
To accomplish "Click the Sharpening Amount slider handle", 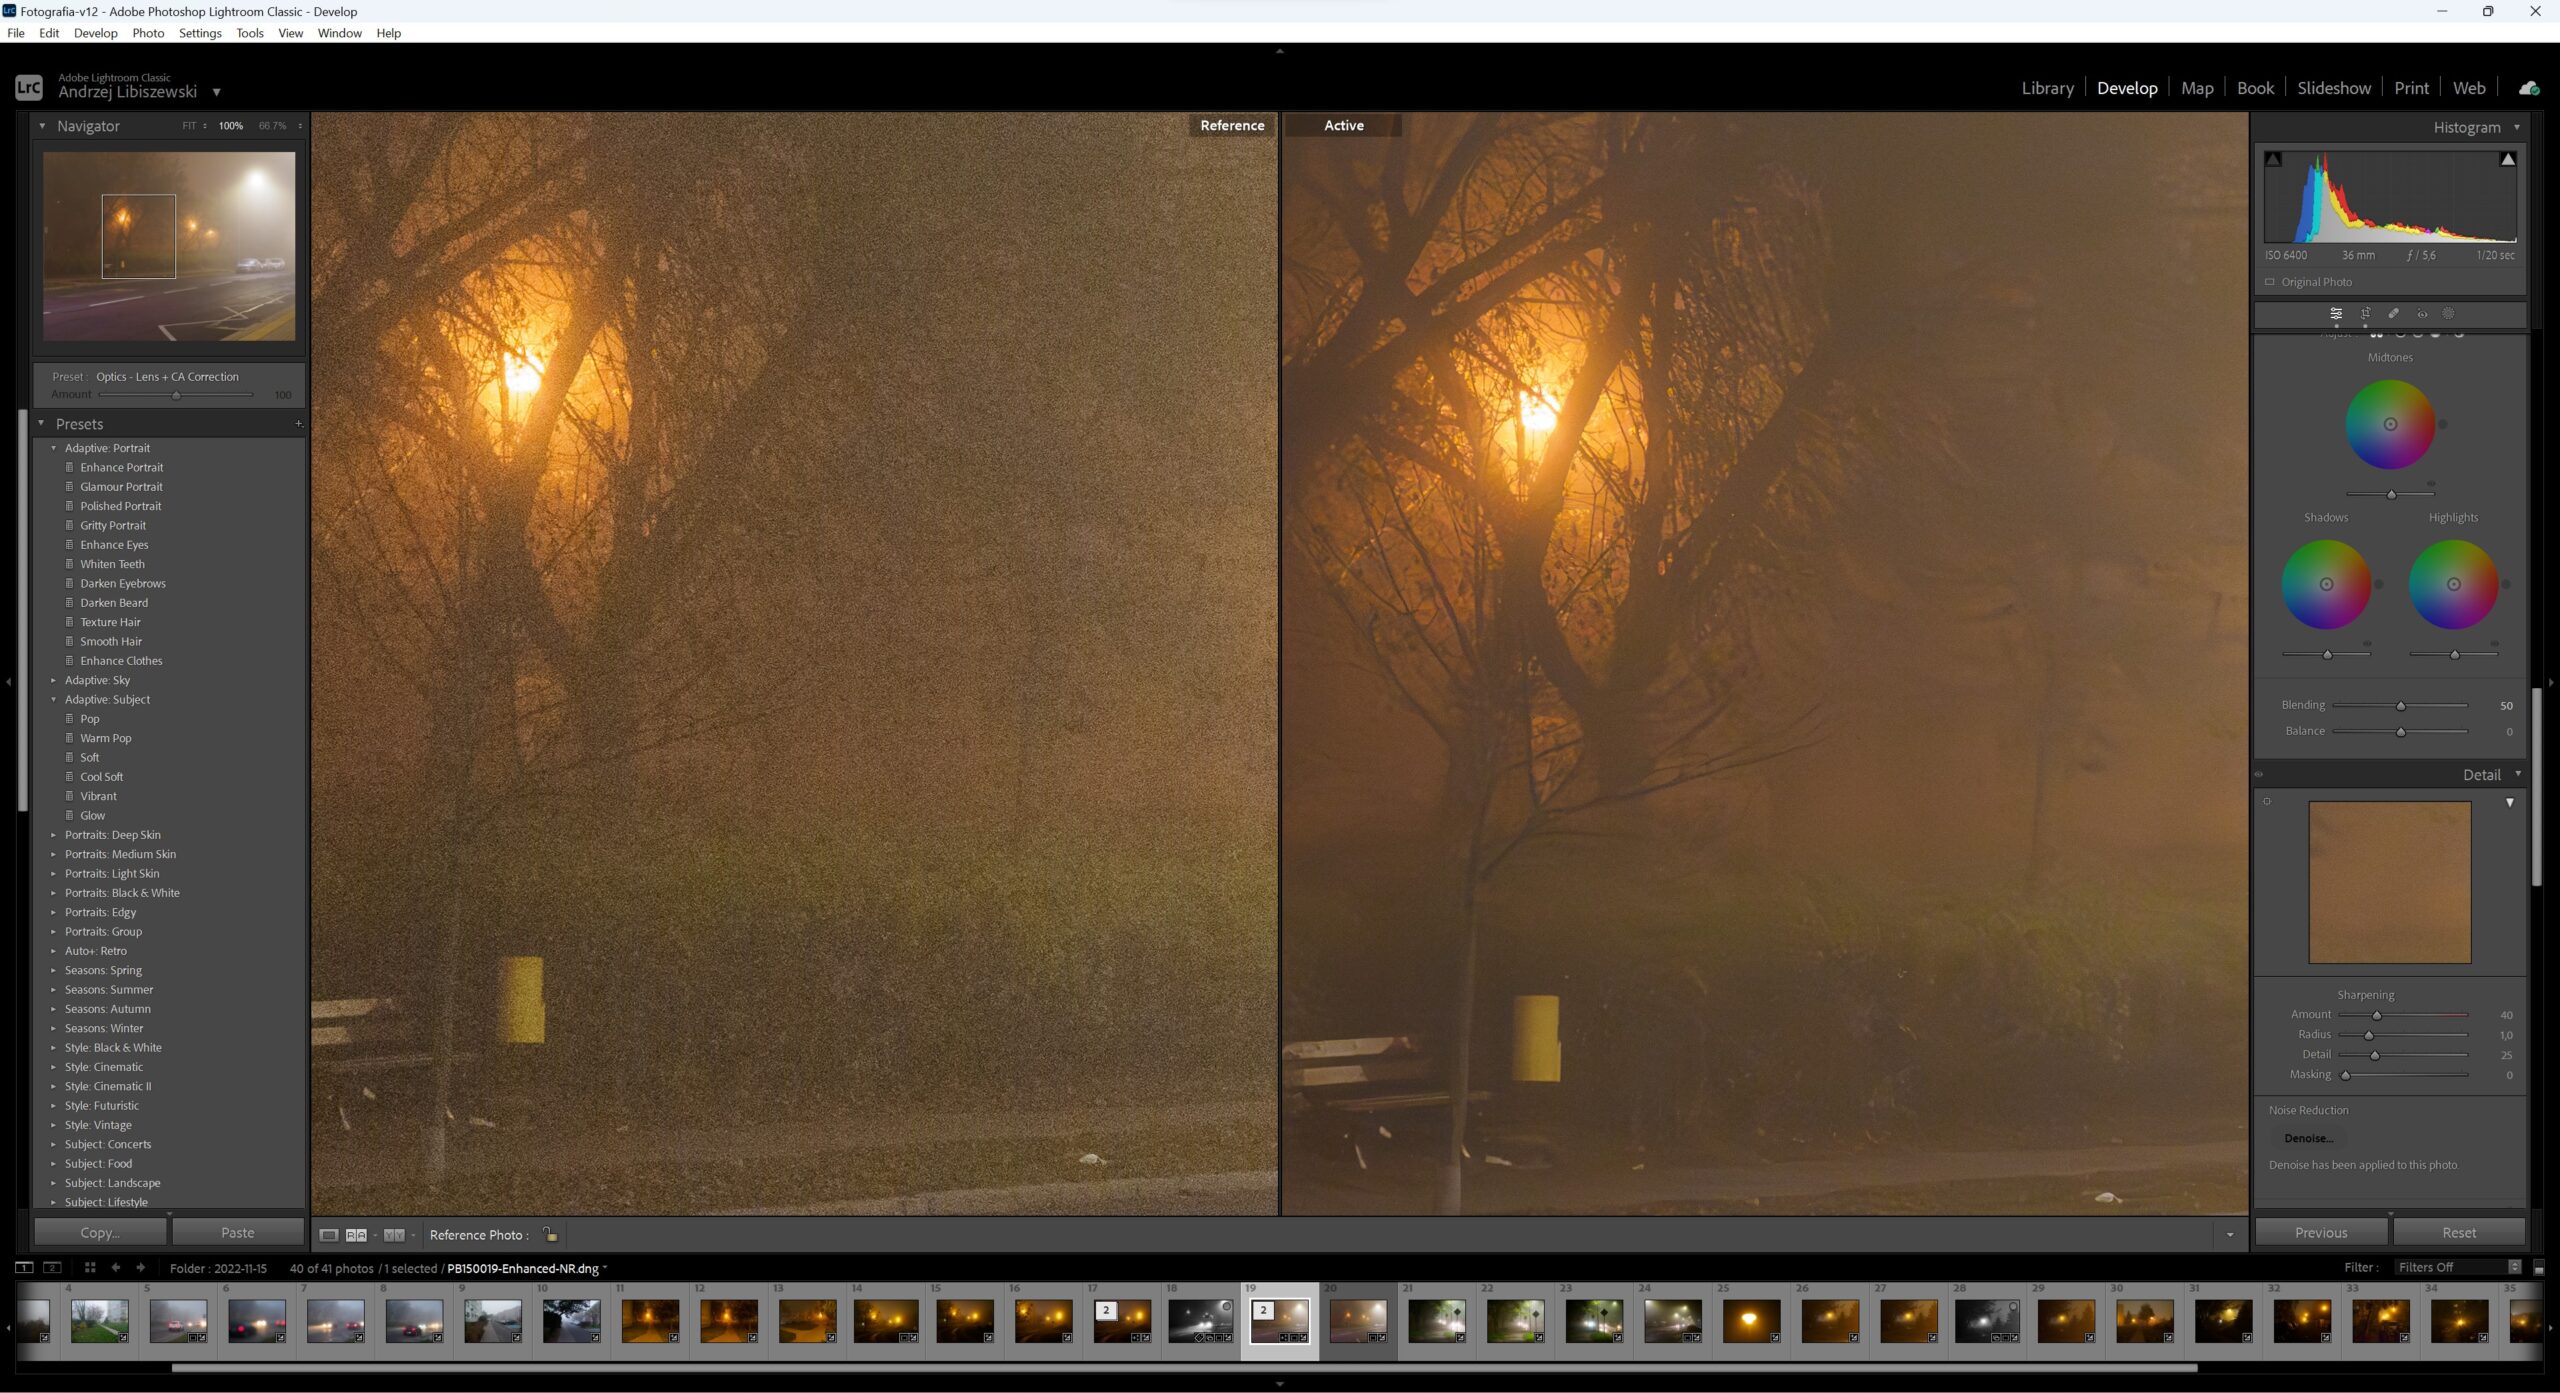I will coord(2378,1014).
